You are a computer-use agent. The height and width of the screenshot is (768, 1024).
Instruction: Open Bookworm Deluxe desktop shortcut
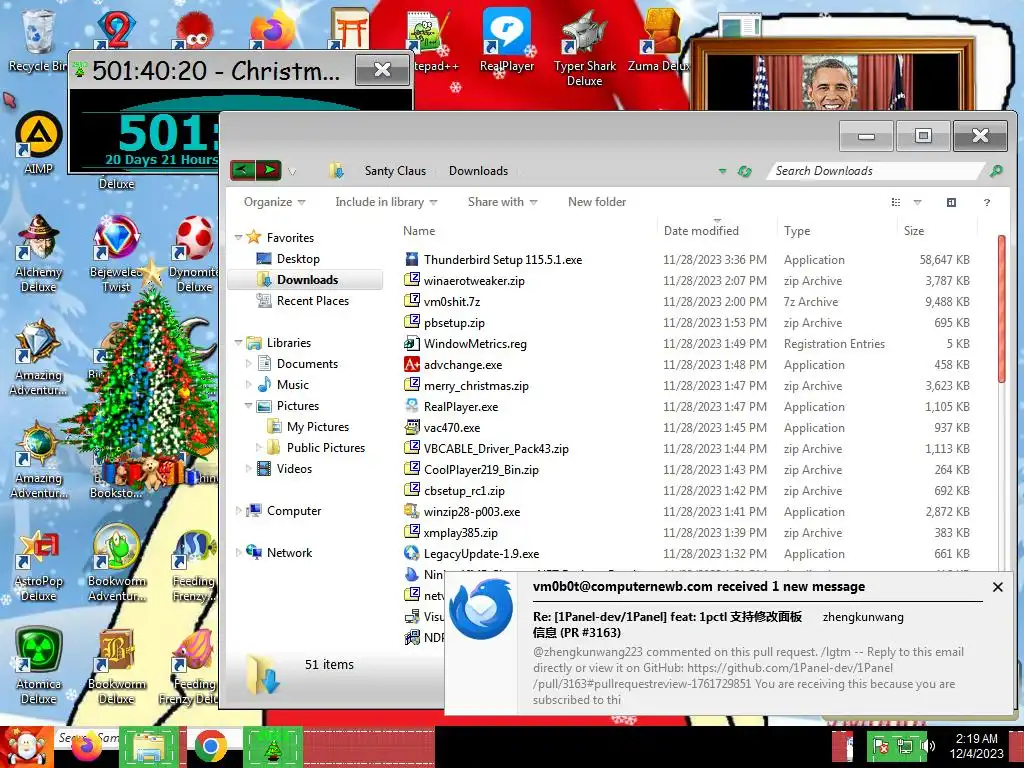click(x=116, y=666)
